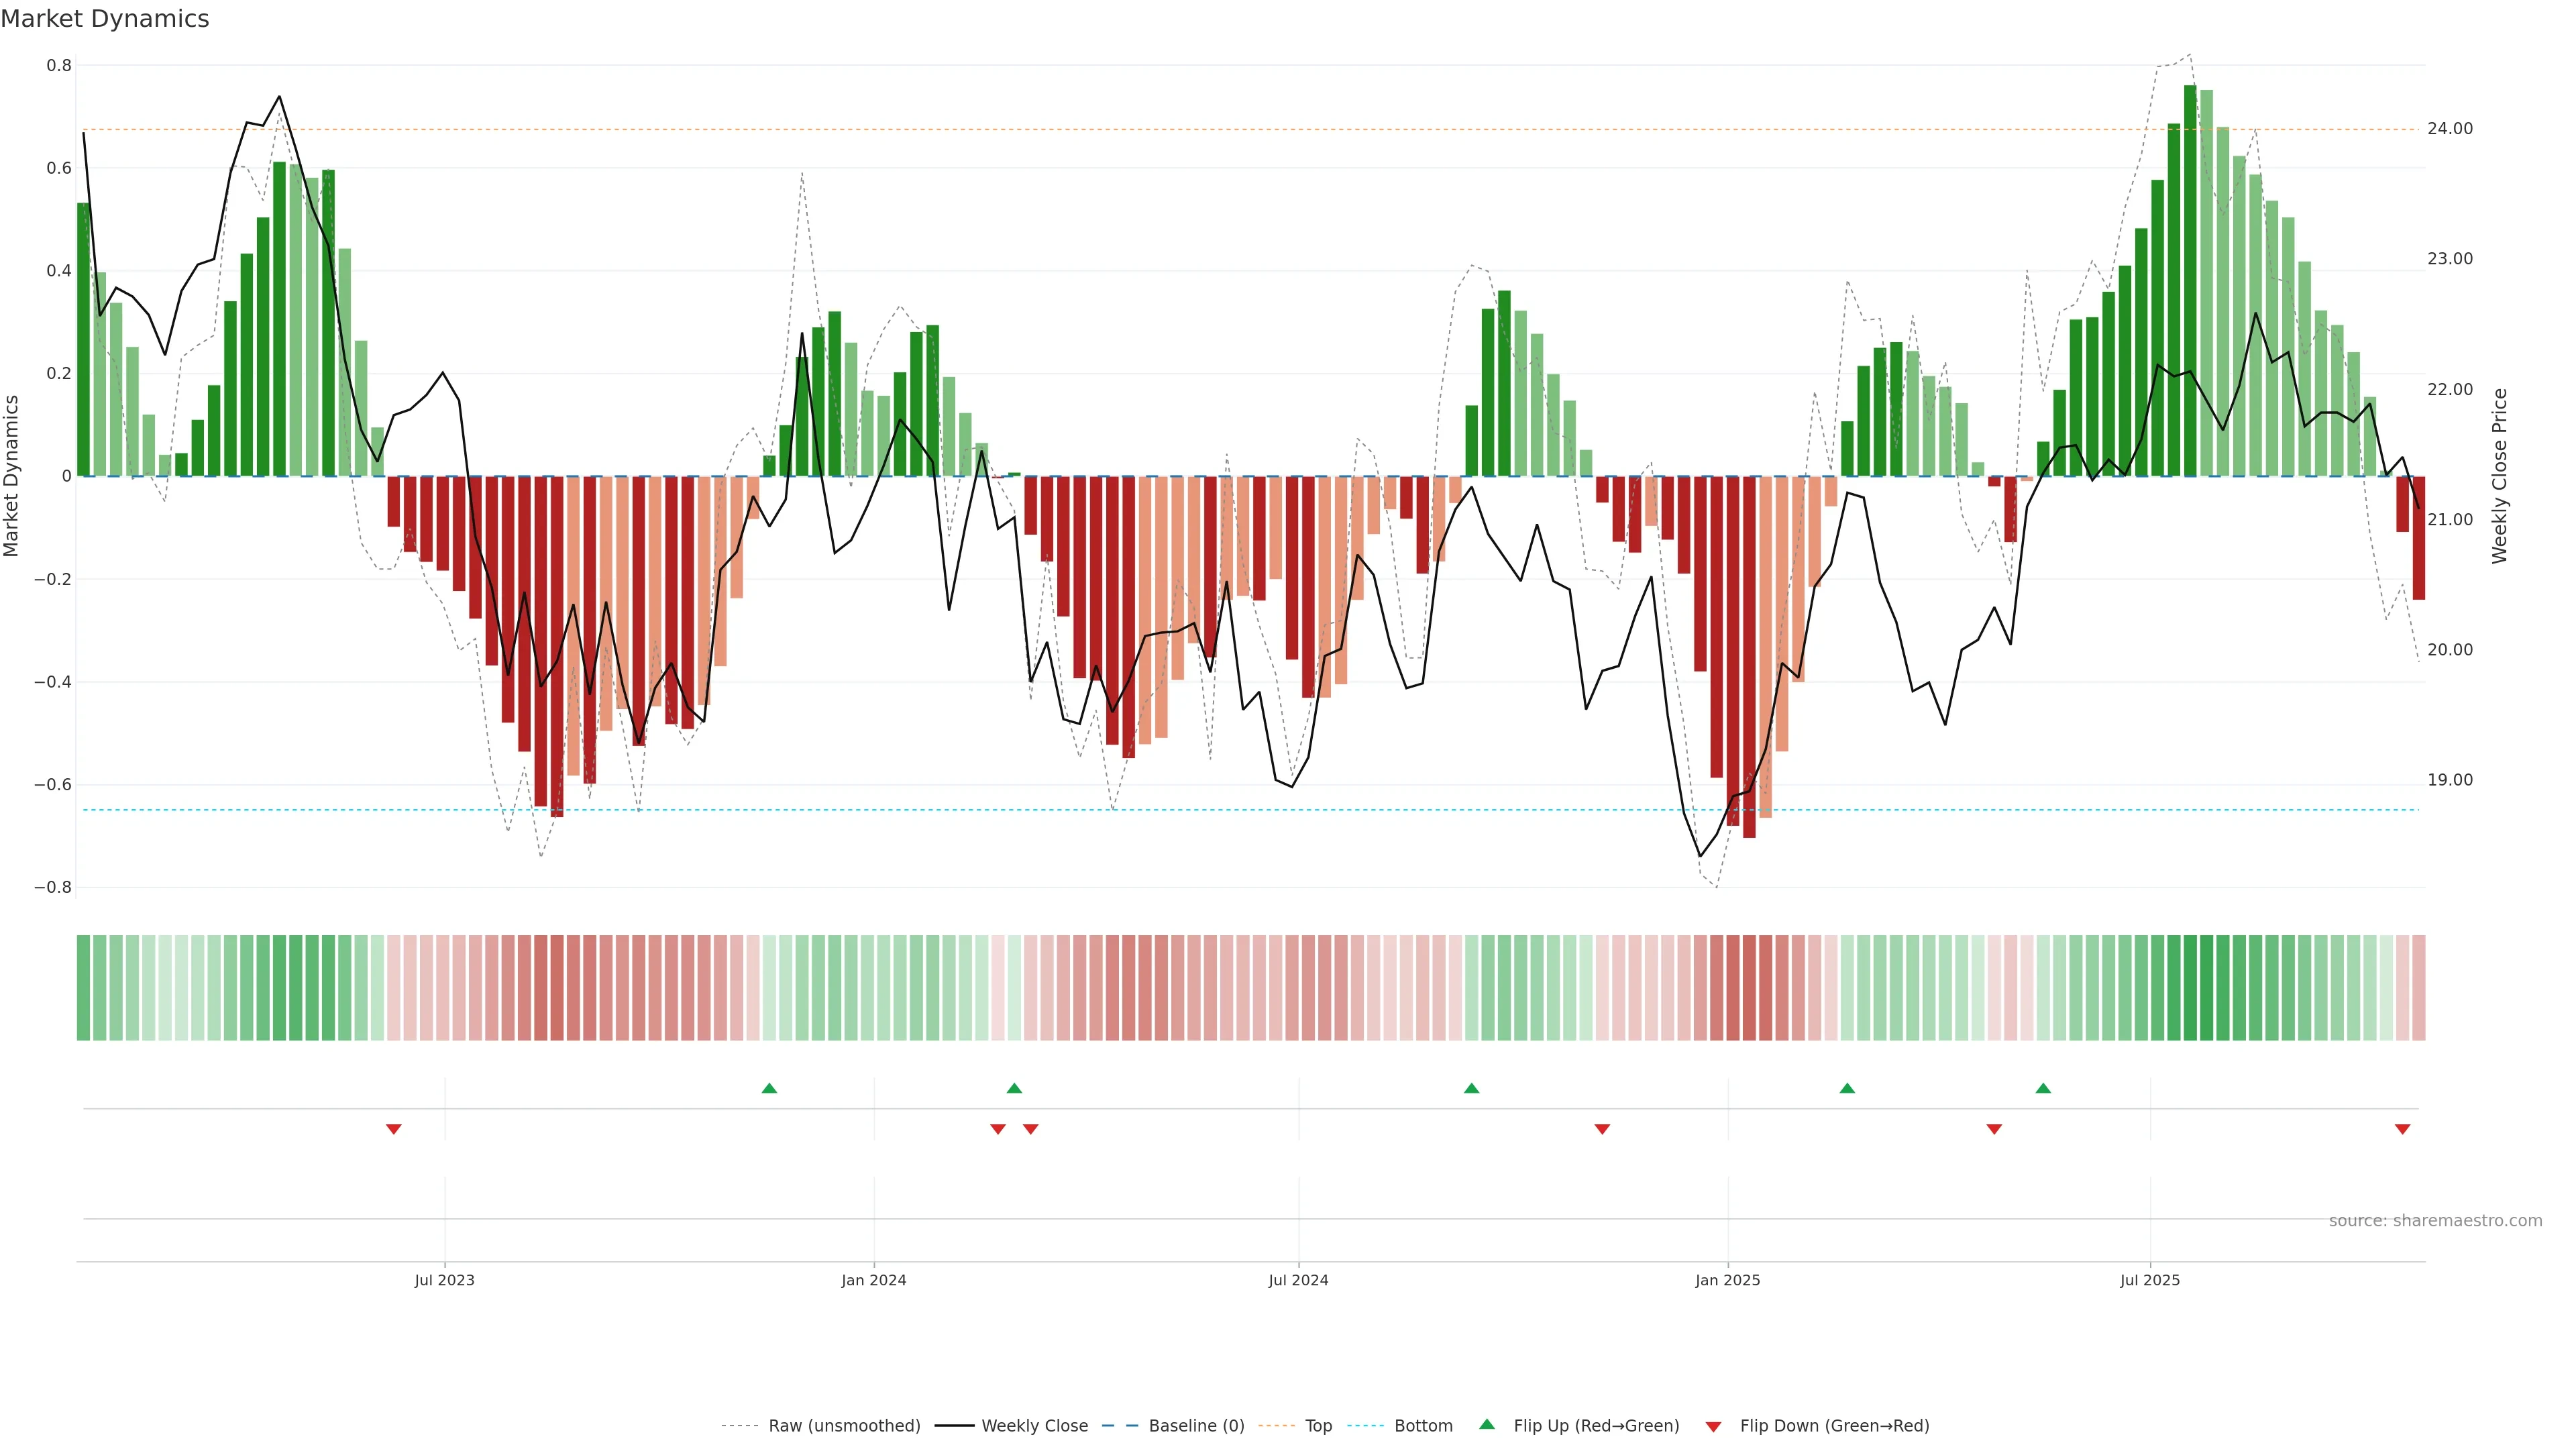The image size is (2576, 1449).
Task: Click the green flip-up marker after Jul 2024
Action: click(1471, 1088)
